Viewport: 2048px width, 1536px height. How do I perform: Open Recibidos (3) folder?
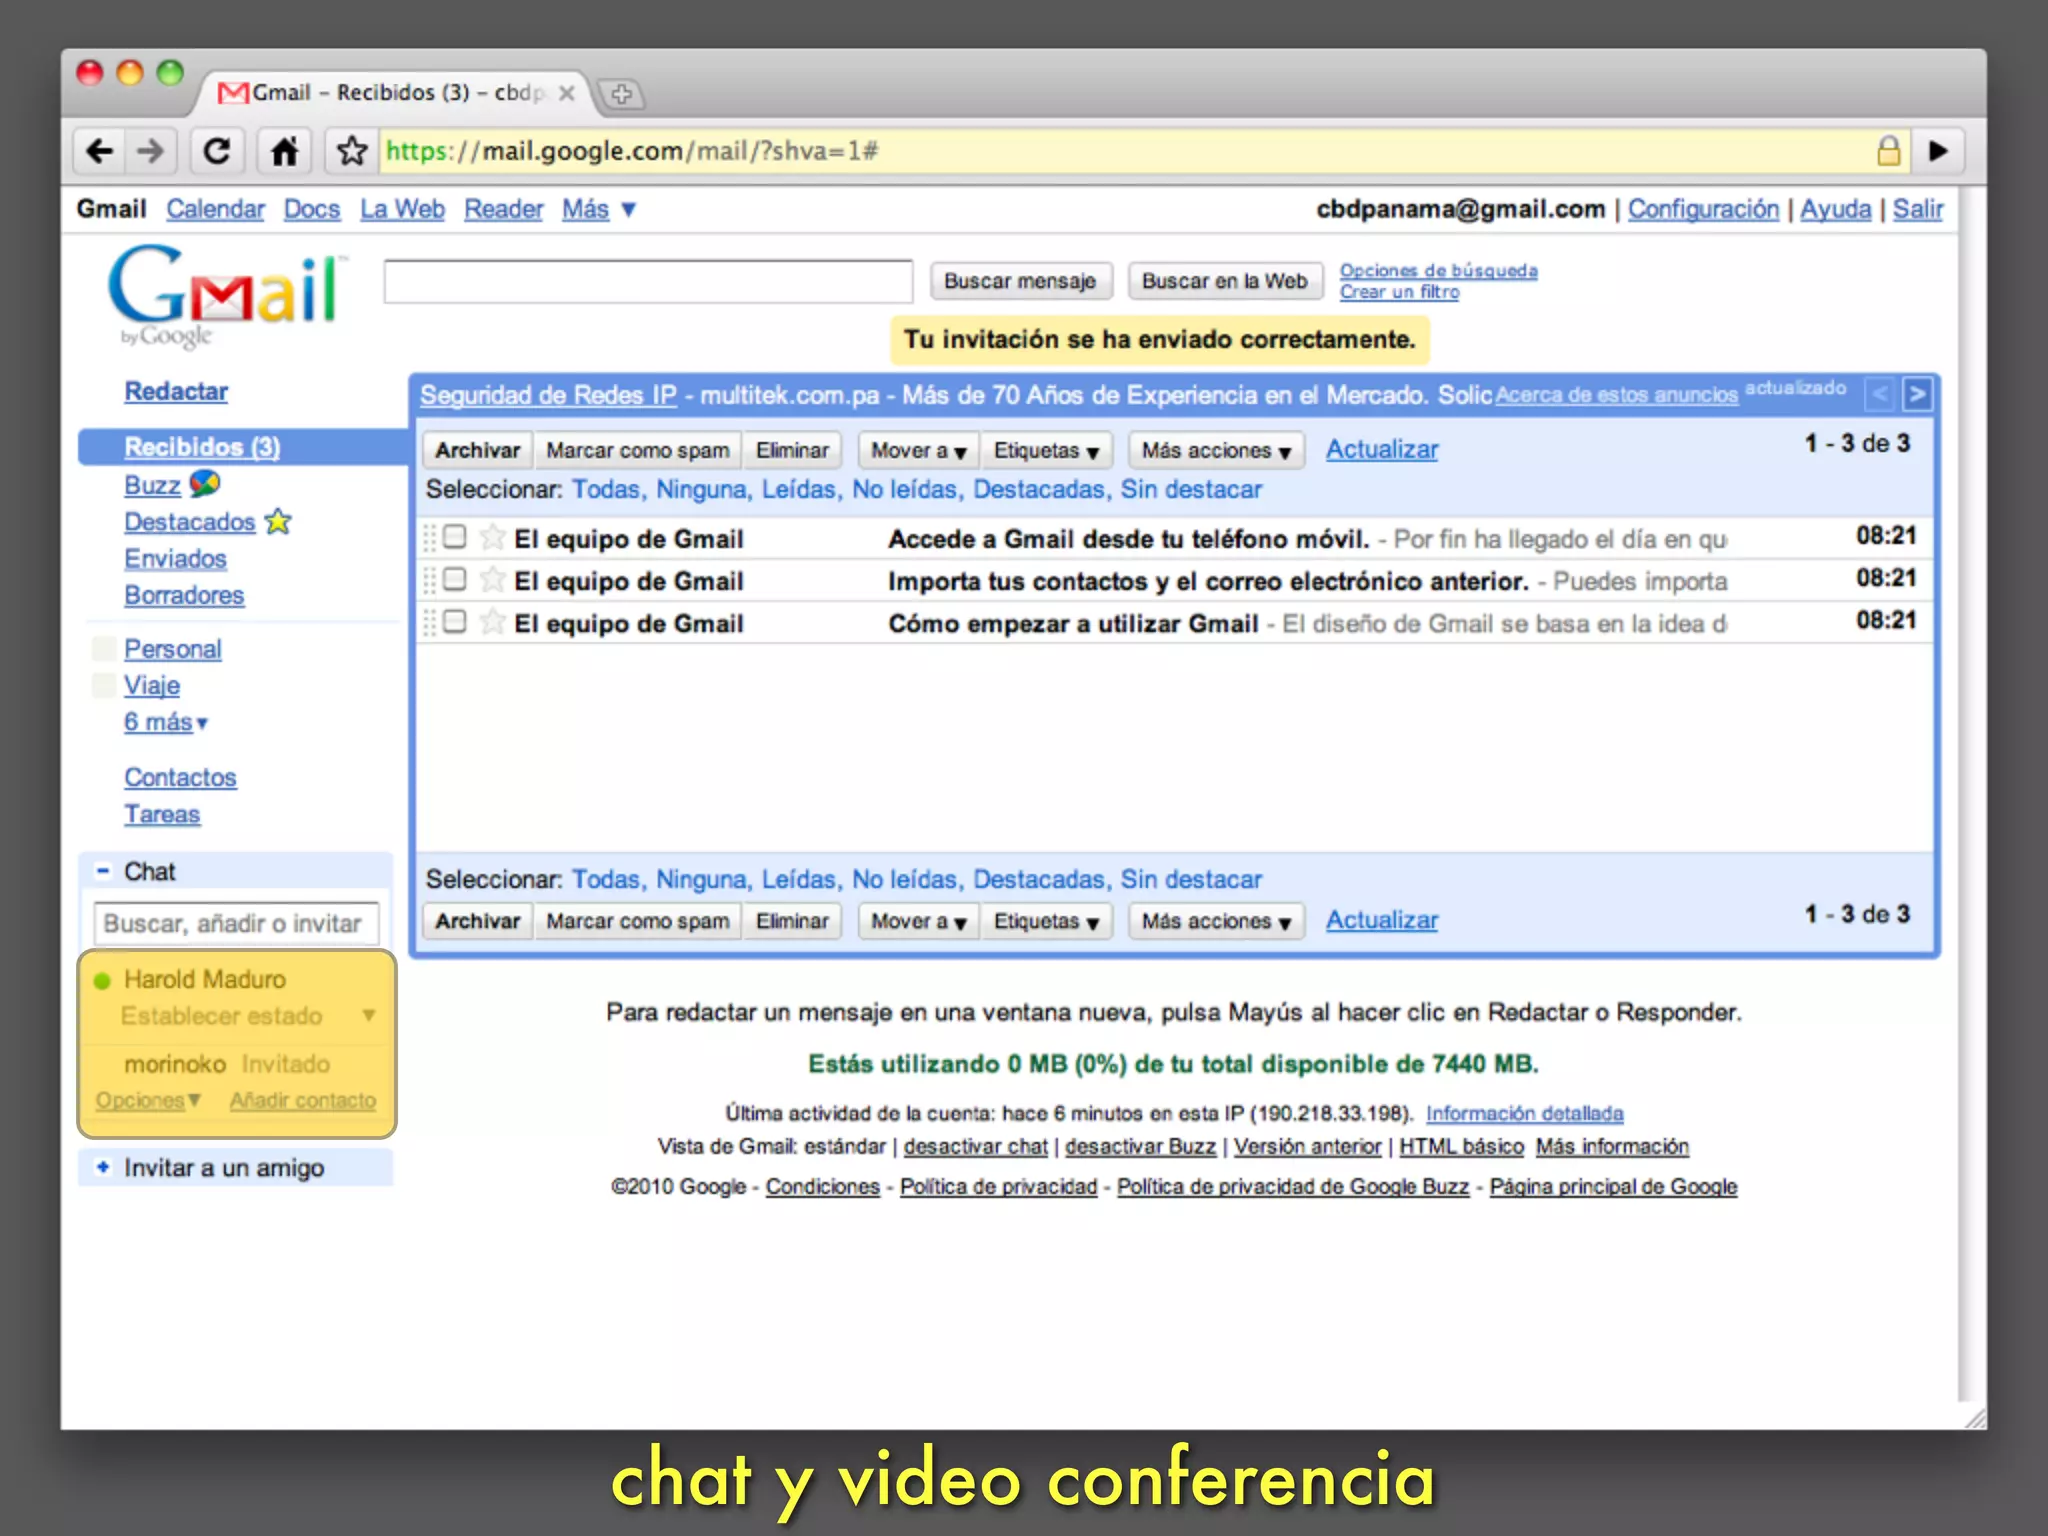(x=202, y=447)
